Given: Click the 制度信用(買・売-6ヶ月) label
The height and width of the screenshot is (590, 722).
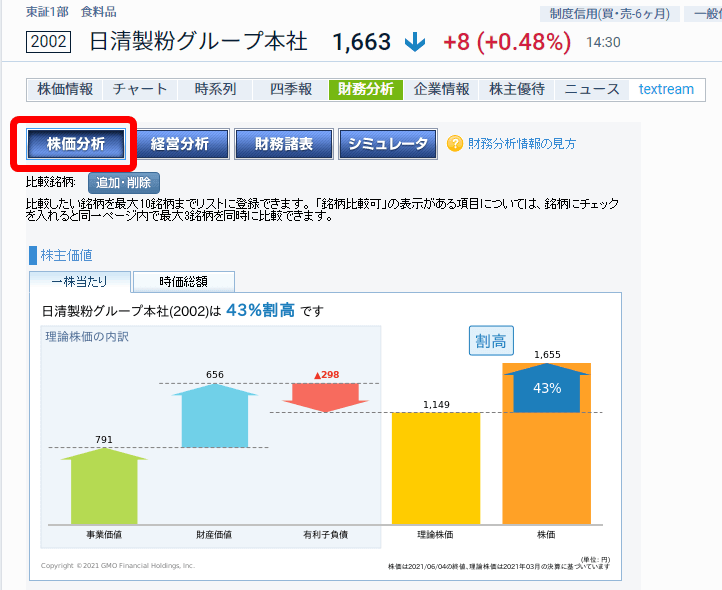Looking at the screenshot, I should 610,14.
